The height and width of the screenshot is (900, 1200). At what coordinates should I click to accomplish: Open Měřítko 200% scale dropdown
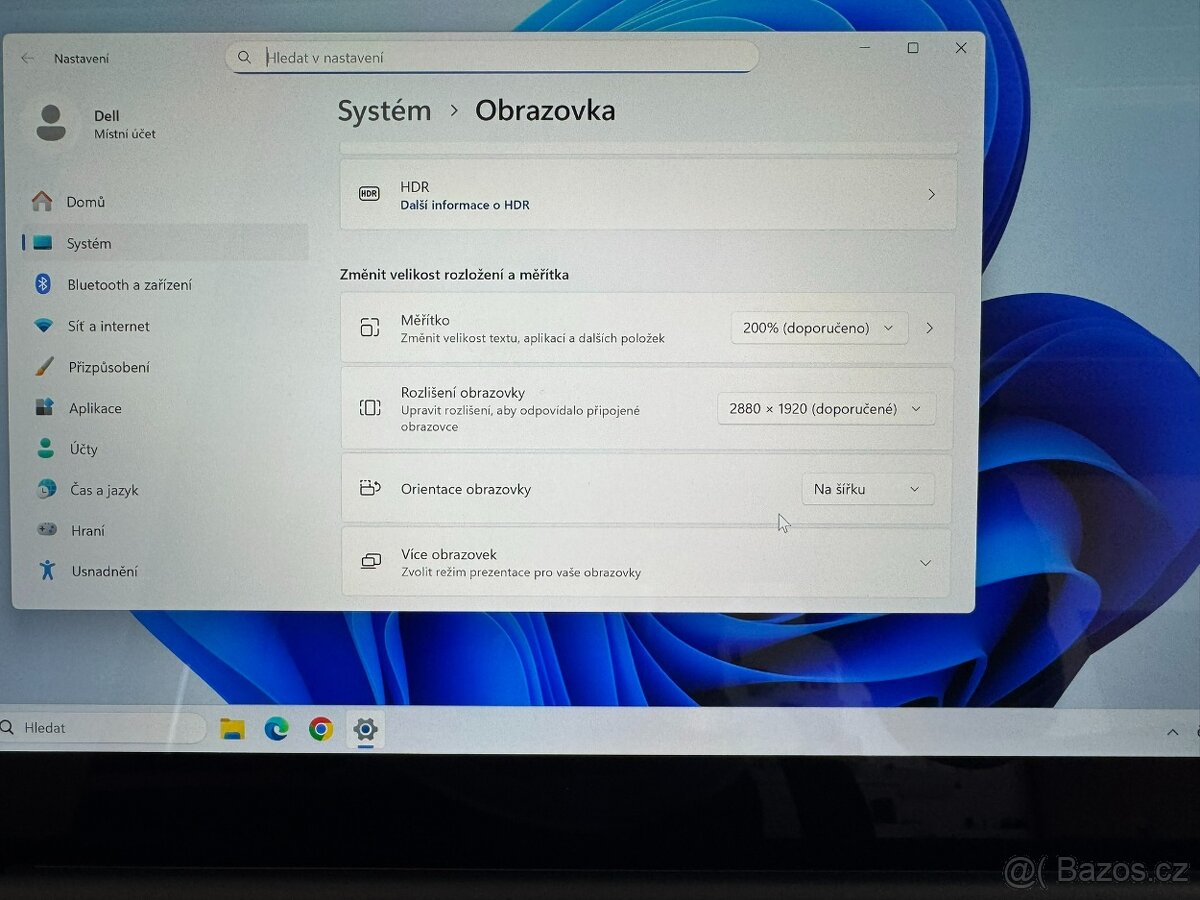pos(819,328)
